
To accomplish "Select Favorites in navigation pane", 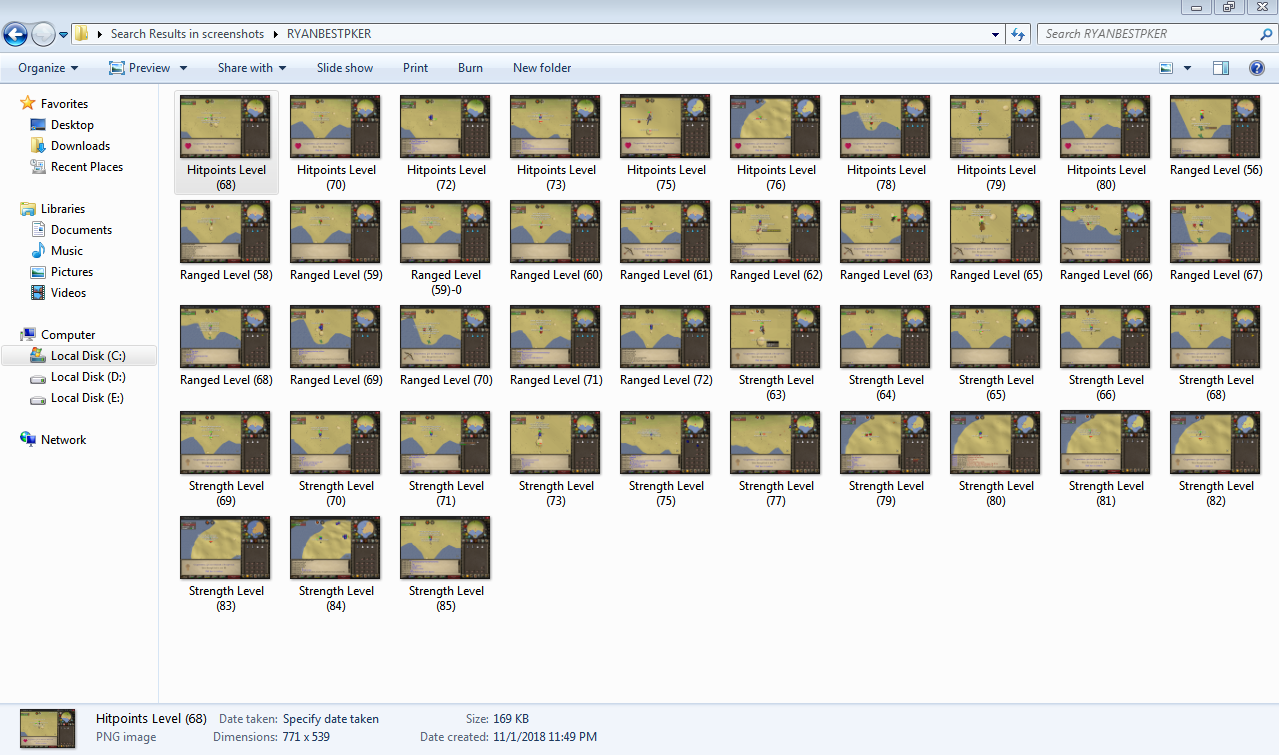I will 64,104.
